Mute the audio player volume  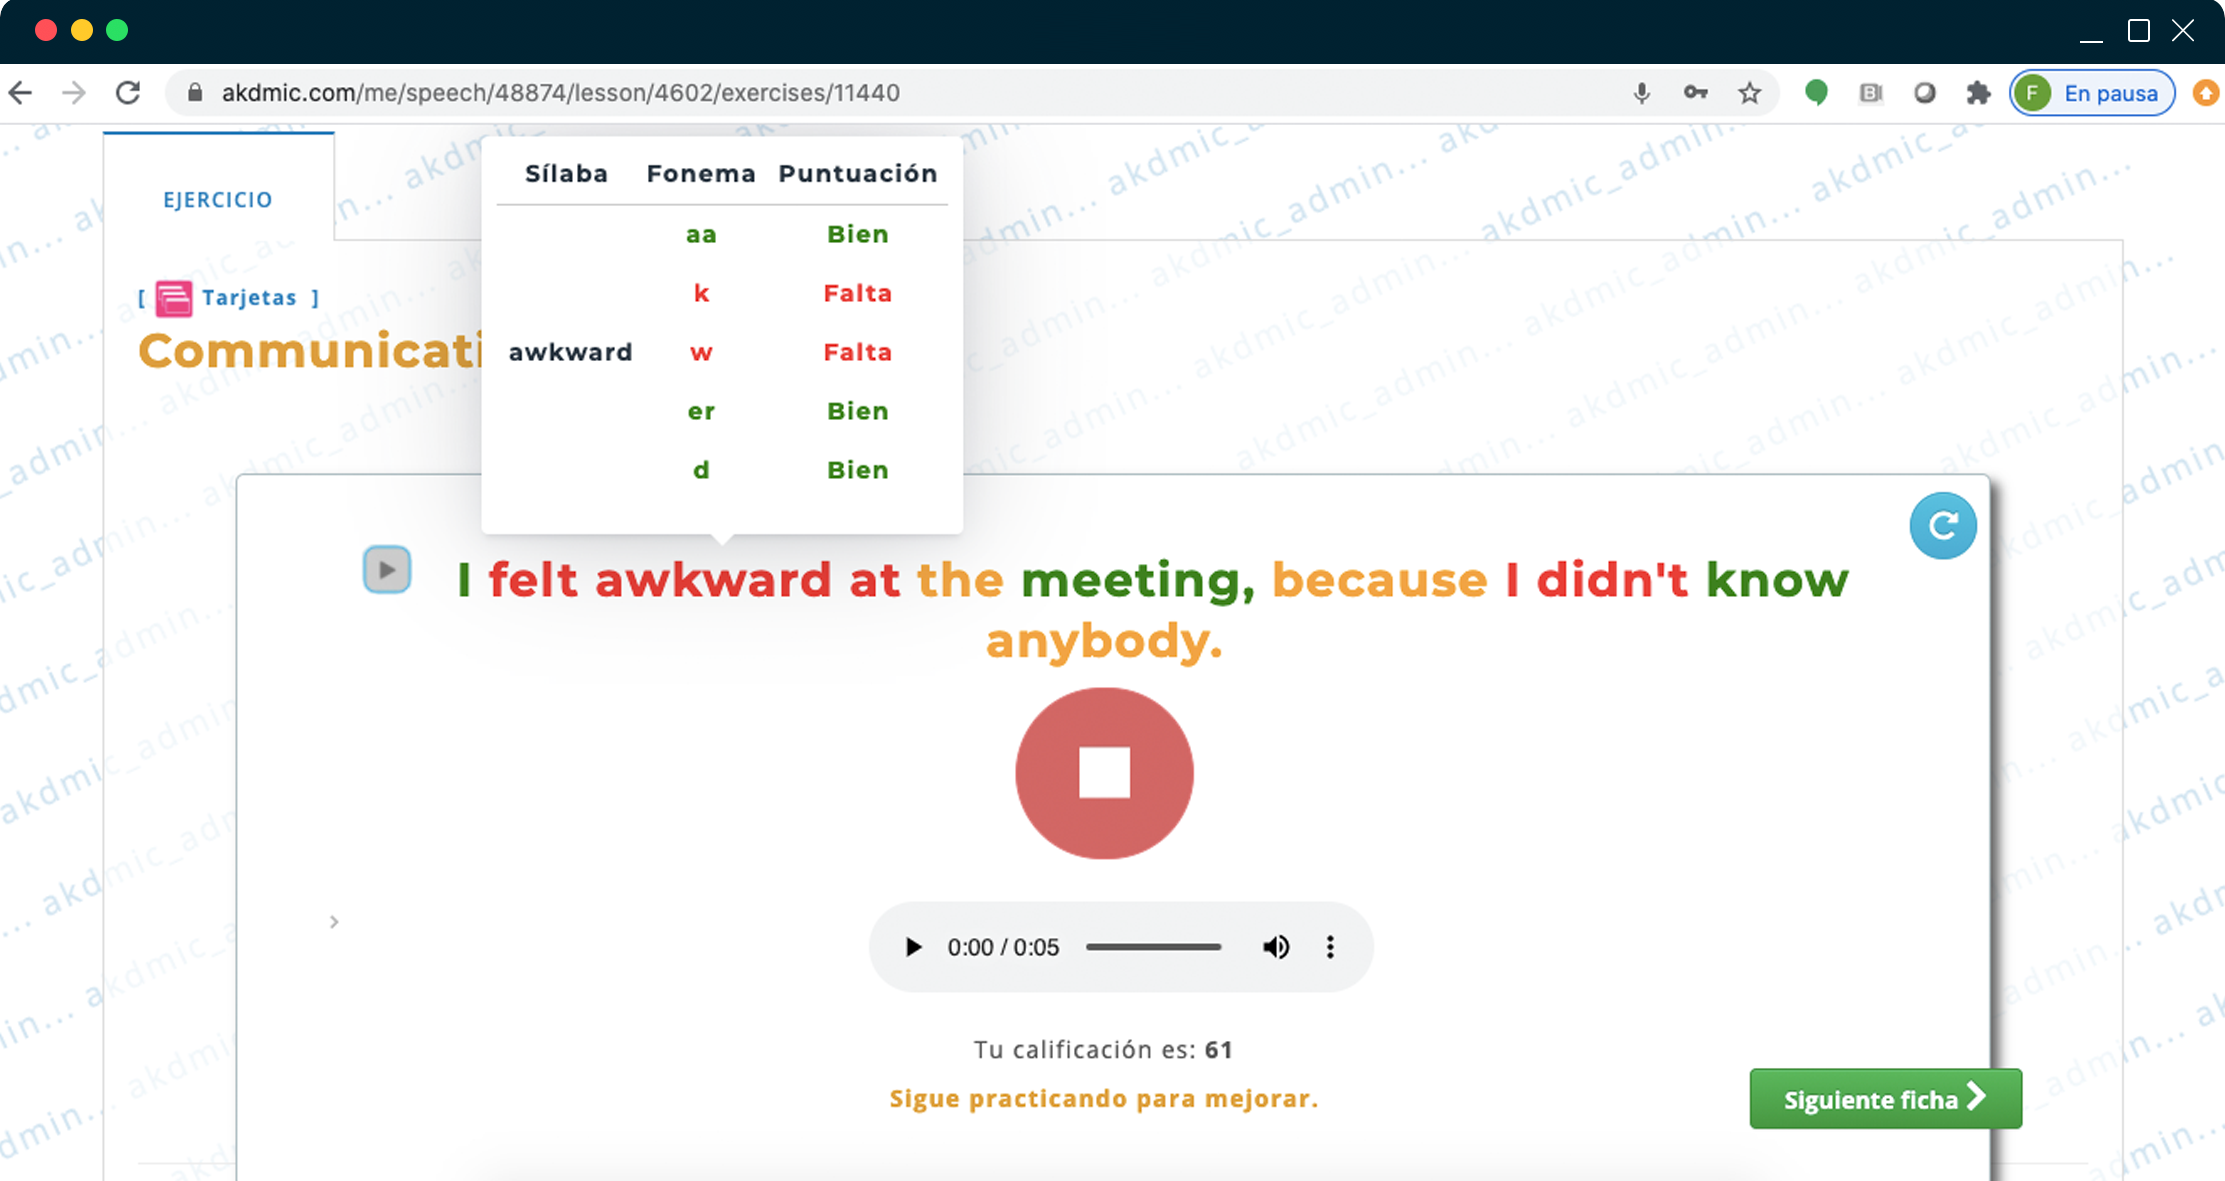click(x=1275, y=947)
